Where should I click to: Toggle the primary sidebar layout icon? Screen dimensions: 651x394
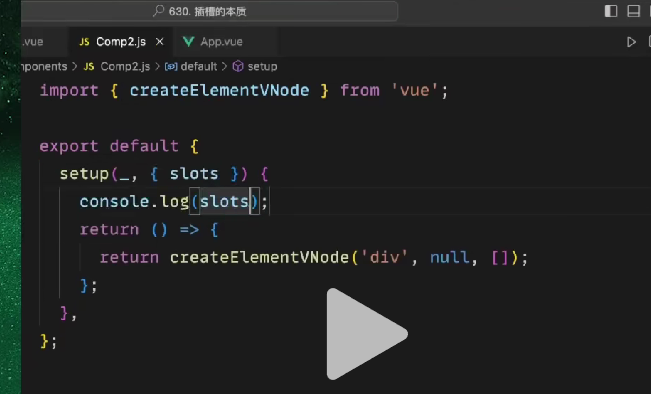click(611, 11)
